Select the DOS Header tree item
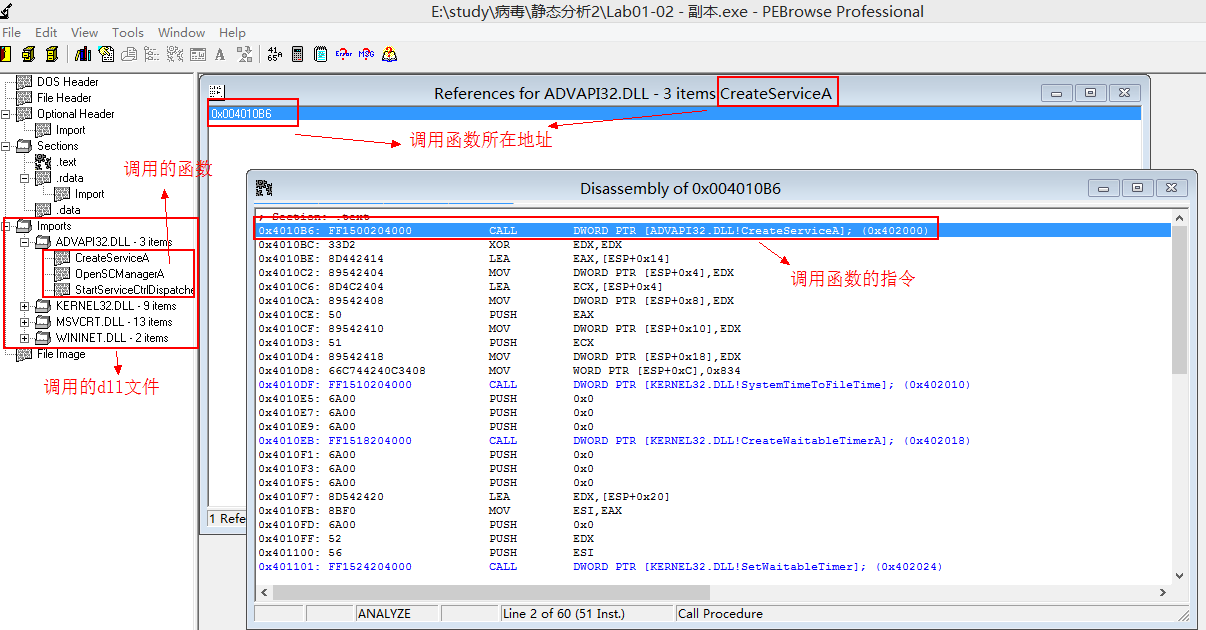The image size is (1206, 630). coord(67,82)
